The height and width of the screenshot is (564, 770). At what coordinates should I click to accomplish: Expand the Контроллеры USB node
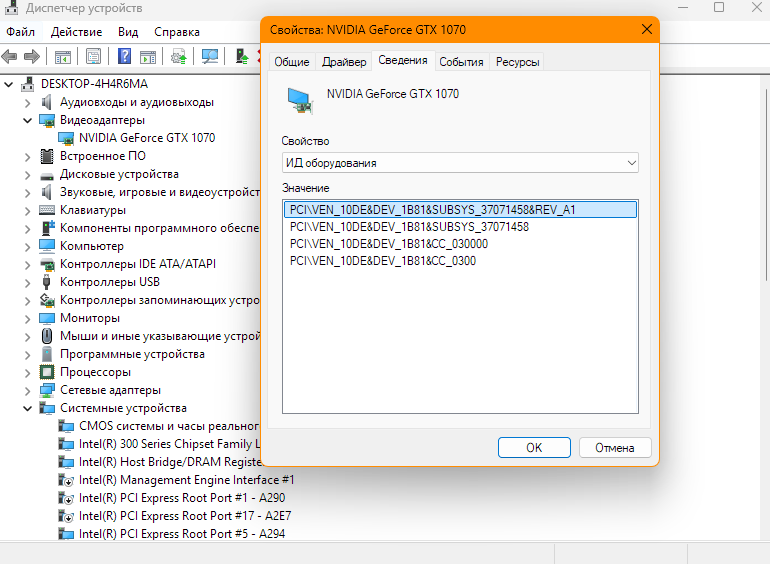(x=28, y=283)
